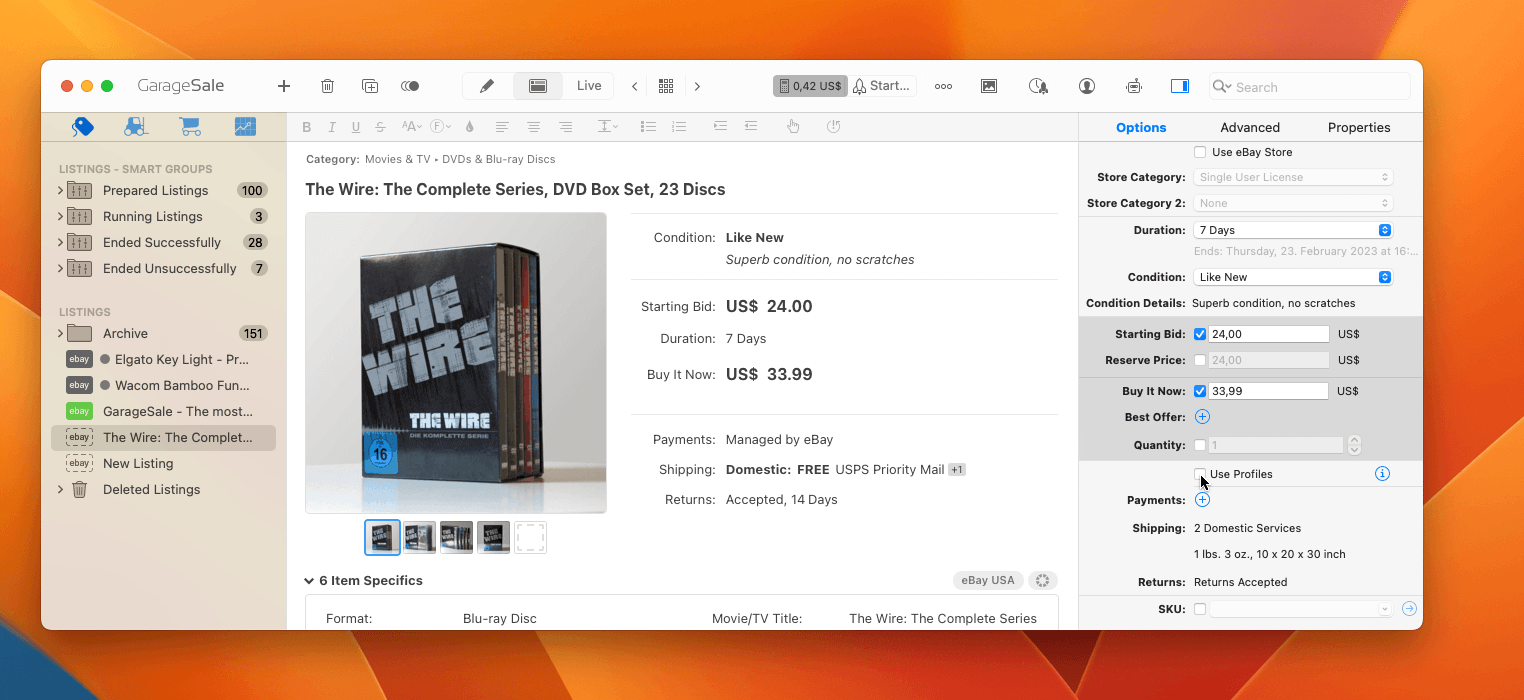Insert a numbered list
Viewport: 1524px width, 700px height.
point(679,127)
